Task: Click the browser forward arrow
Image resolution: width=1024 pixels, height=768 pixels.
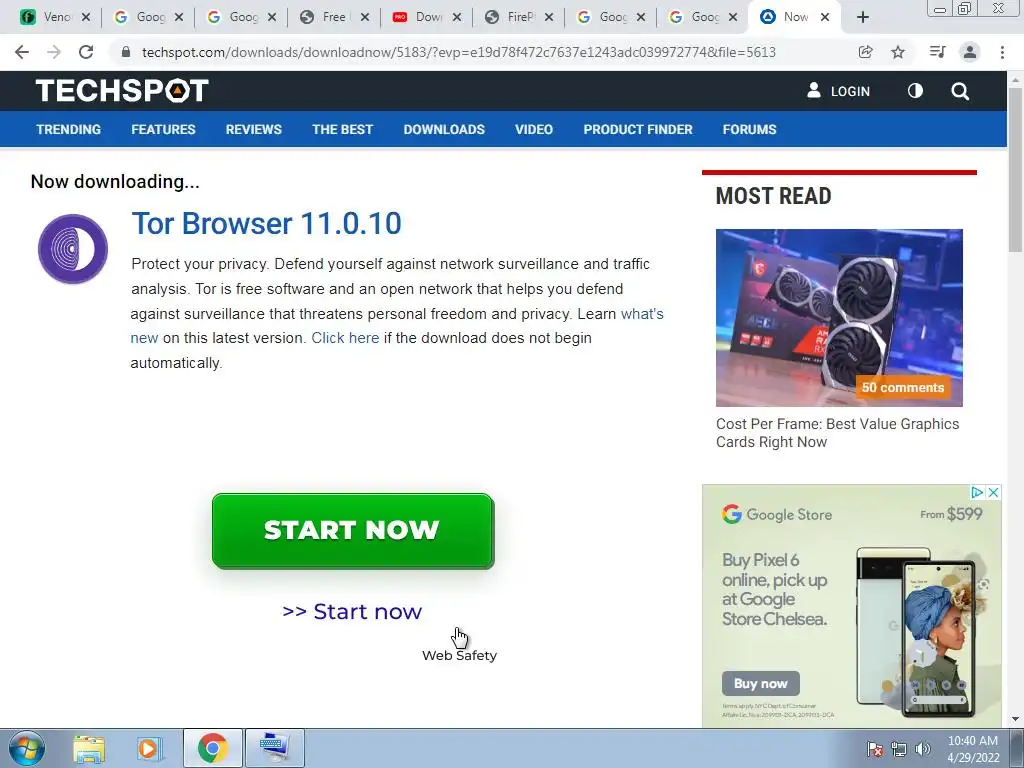Action: (54, 52)
